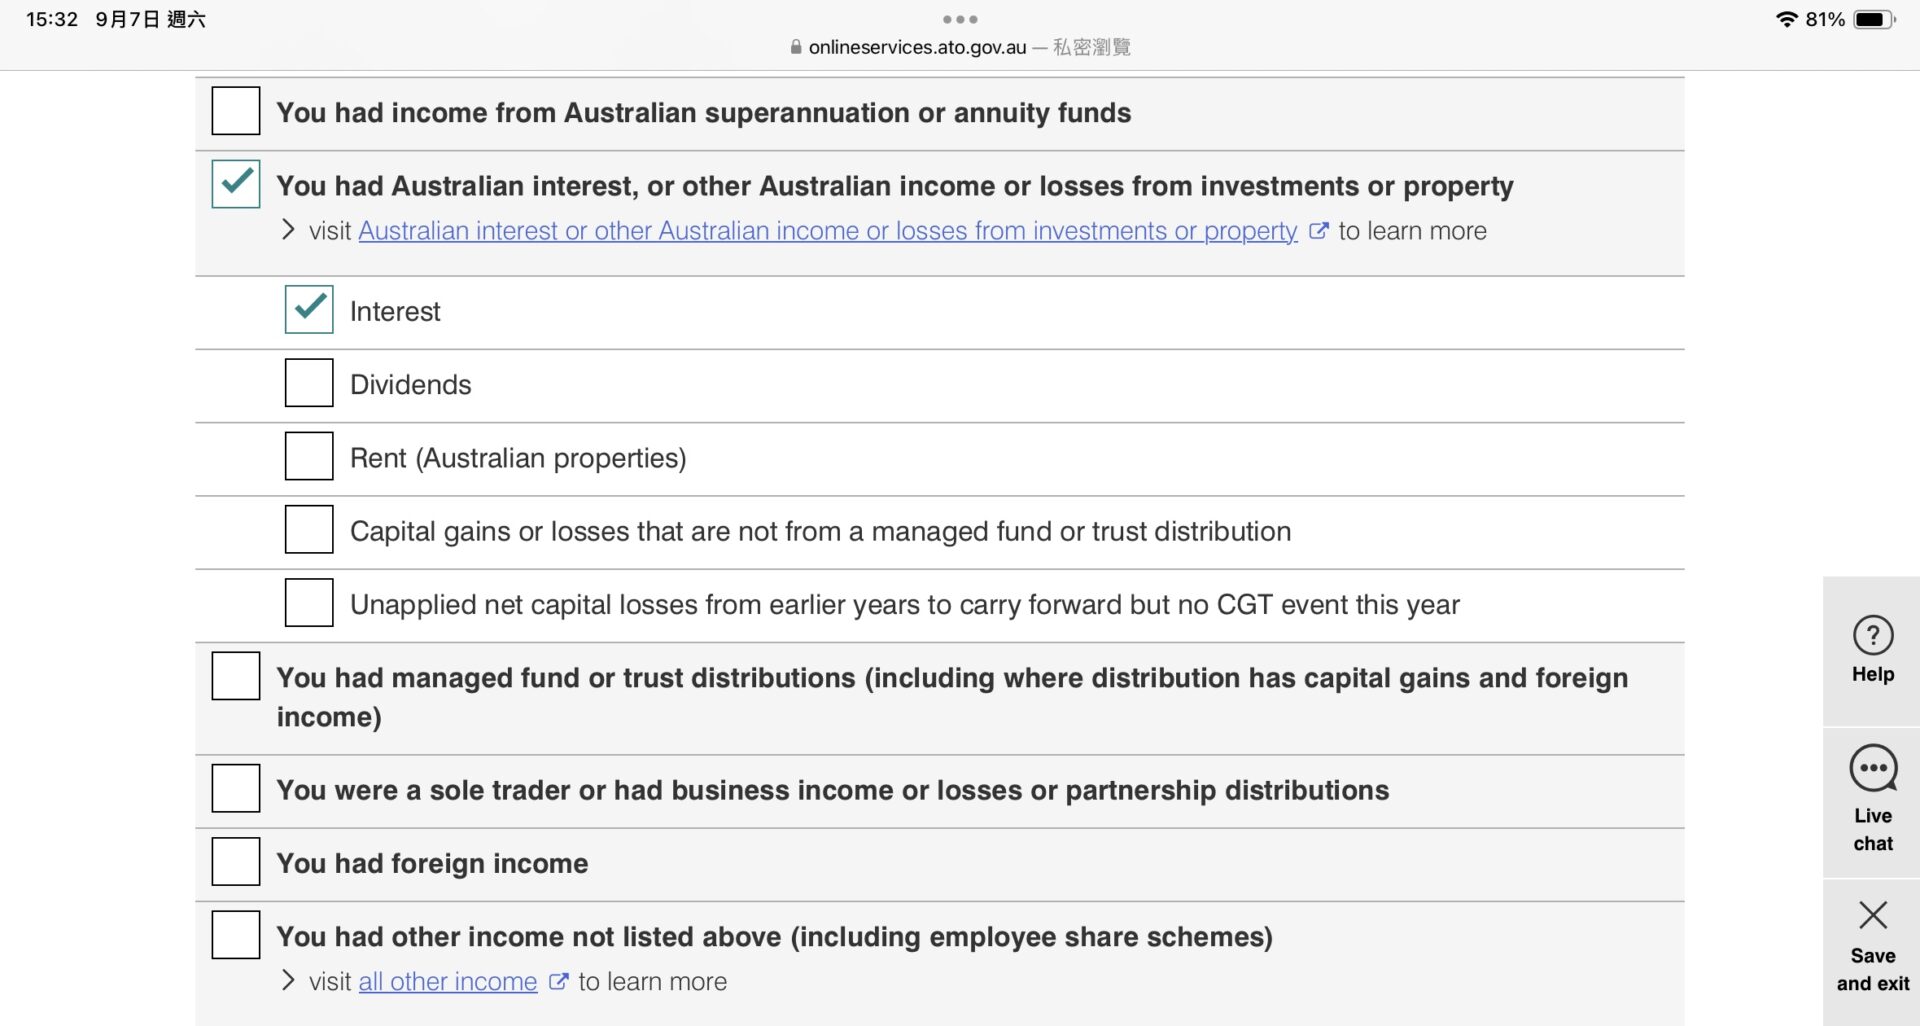This screenshot has width=1920, height=1026.
Task: Tap the three-dot multitasking menu at top
Action: [960, 19]
